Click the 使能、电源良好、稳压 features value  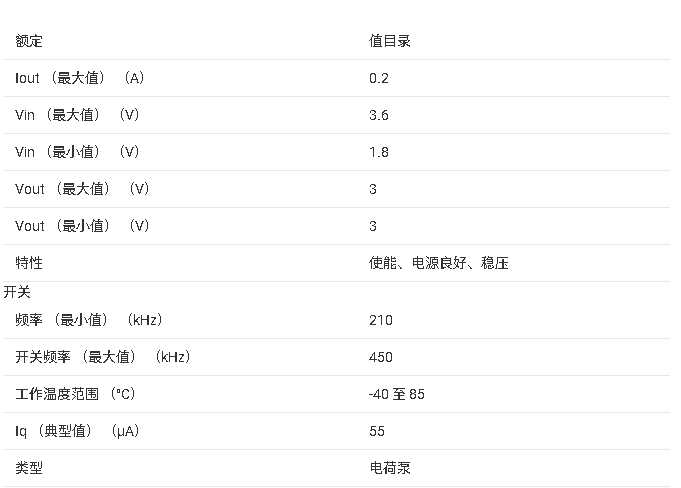tap(439, 263)
